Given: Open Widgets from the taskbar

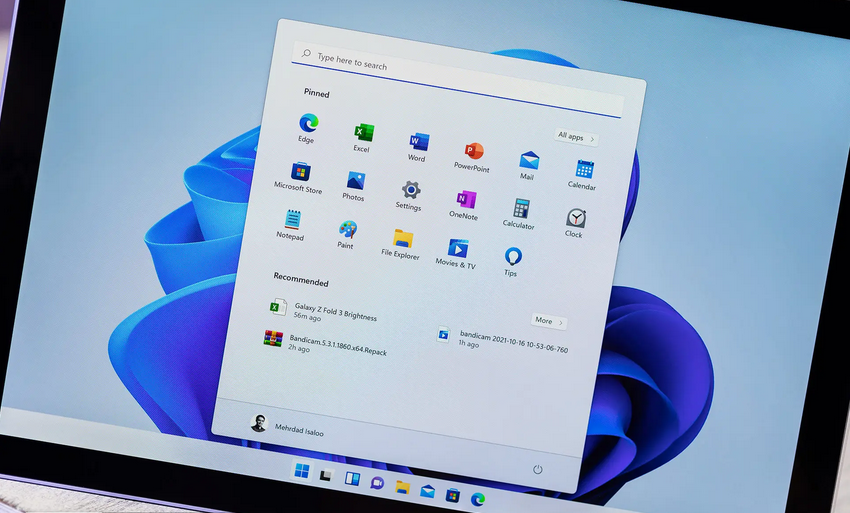Looking at the screenshot, I should point(352,478).
